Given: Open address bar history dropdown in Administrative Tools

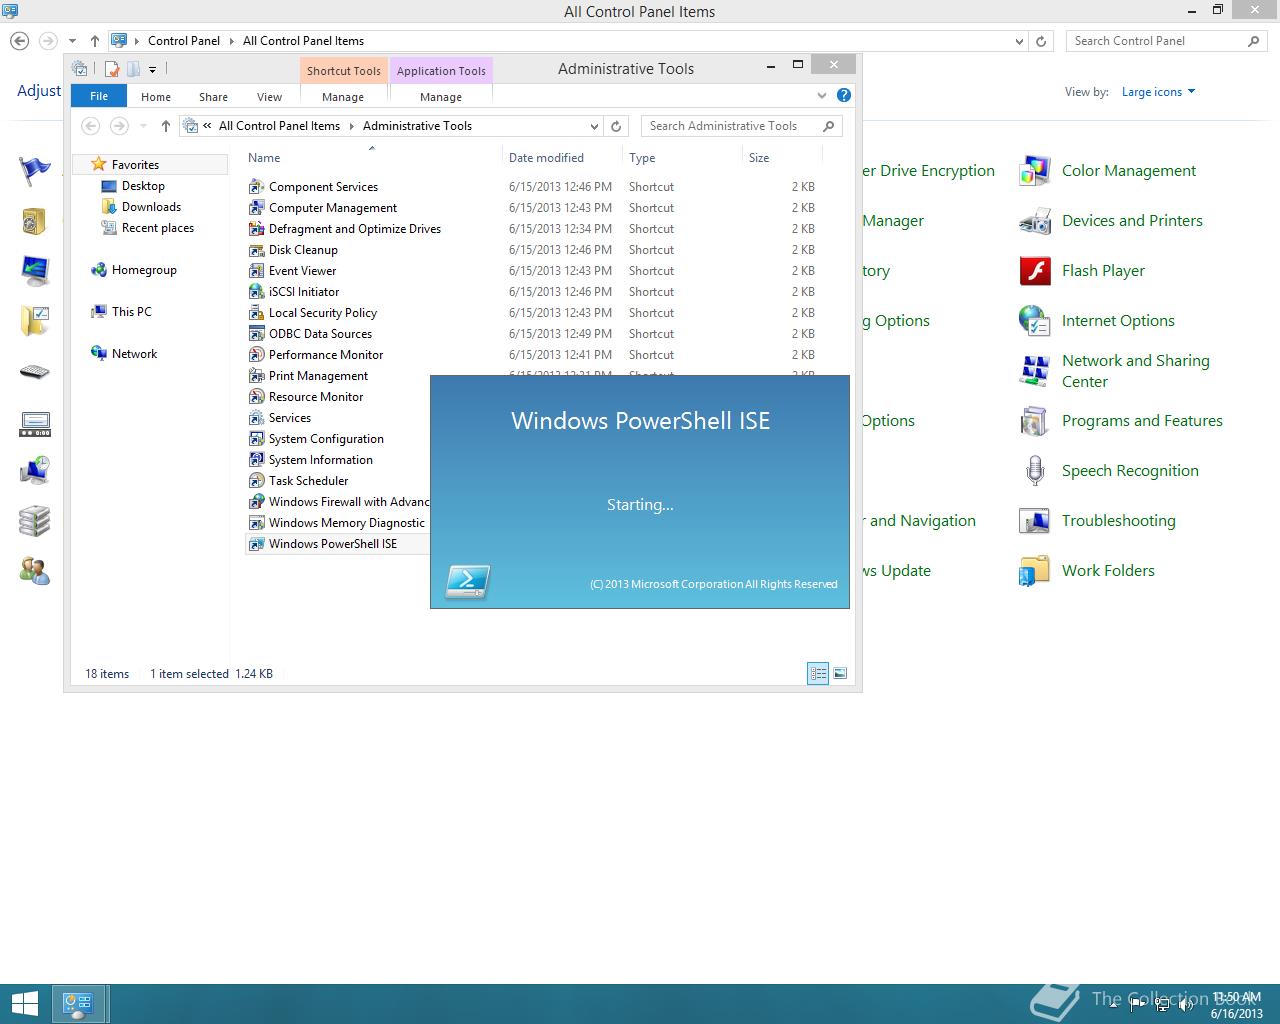Looking at the screenshot, I should [x=594, y=126].
